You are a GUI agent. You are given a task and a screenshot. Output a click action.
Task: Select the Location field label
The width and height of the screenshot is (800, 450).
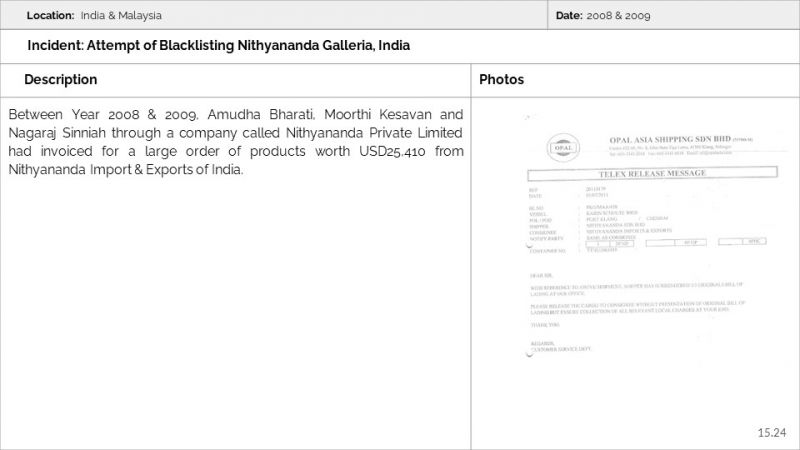pyautogui.click(x=50, y=16)
